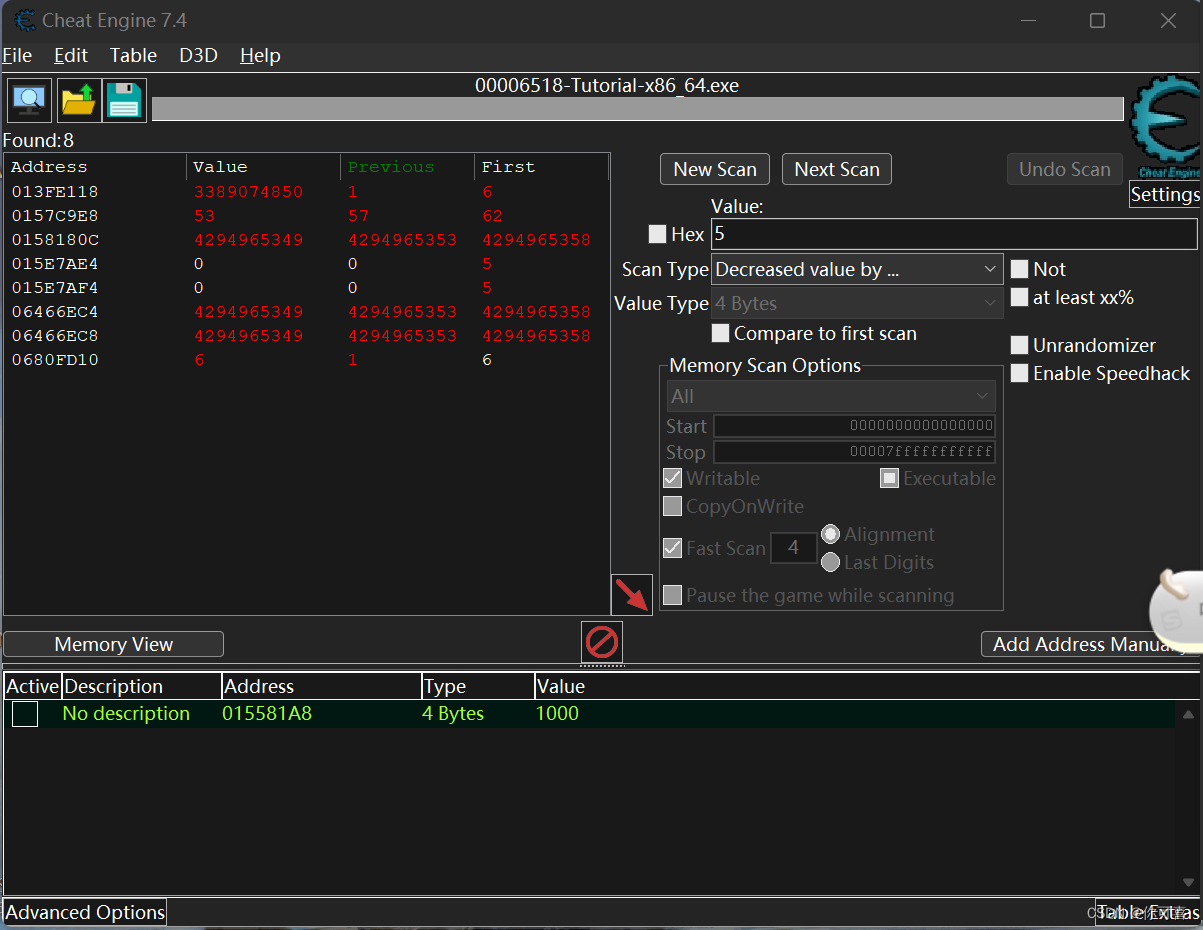Open the process list selector

pos(28,99)
